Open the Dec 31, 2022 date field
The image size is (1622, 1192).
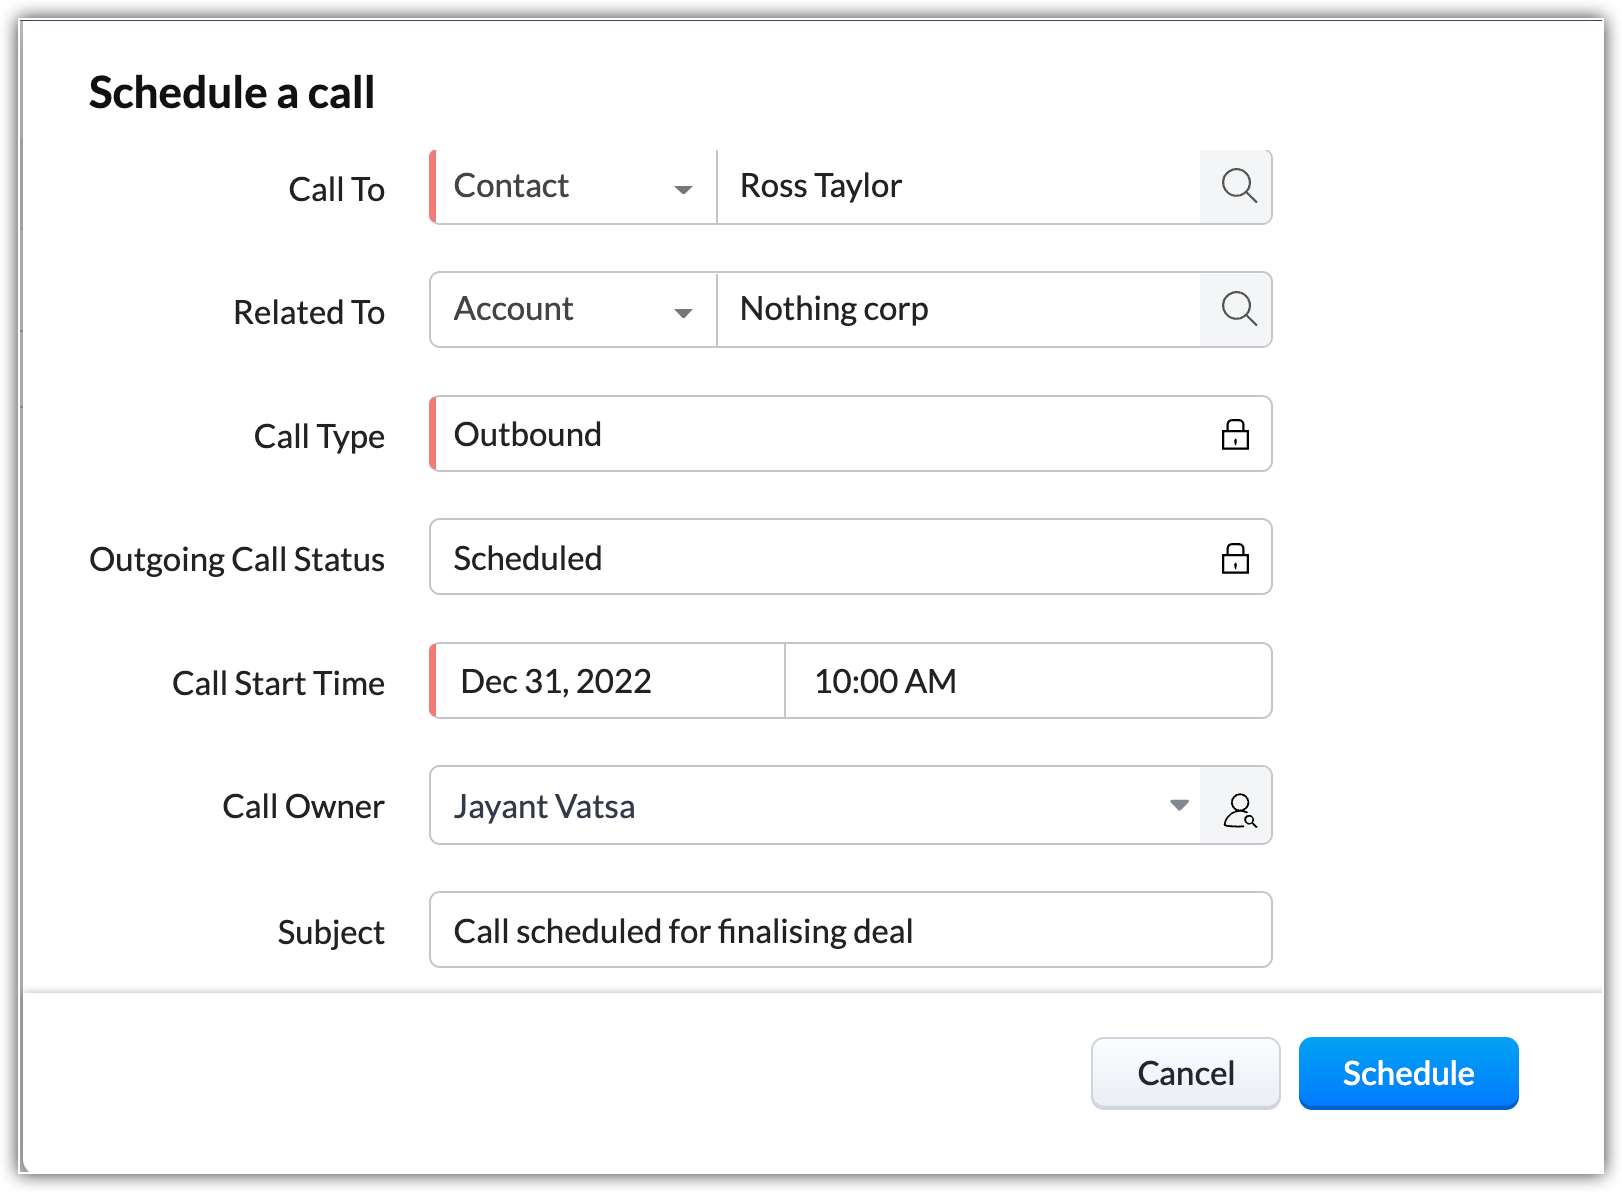[x=608, y=682]
